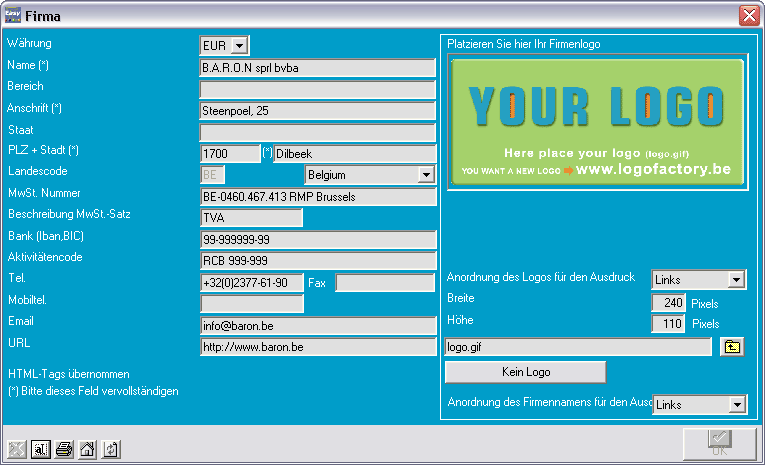765x465 pixels.
Task: Click the refresh document icon
Action: click(111, 449)
